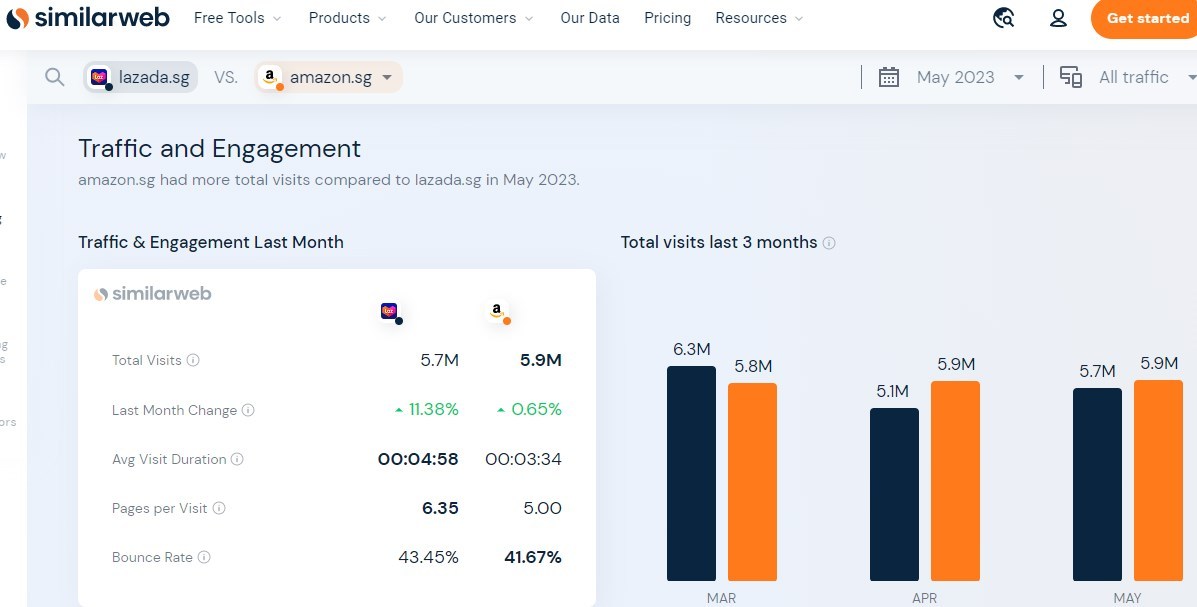Select the lazada.sg site chip

141,77
